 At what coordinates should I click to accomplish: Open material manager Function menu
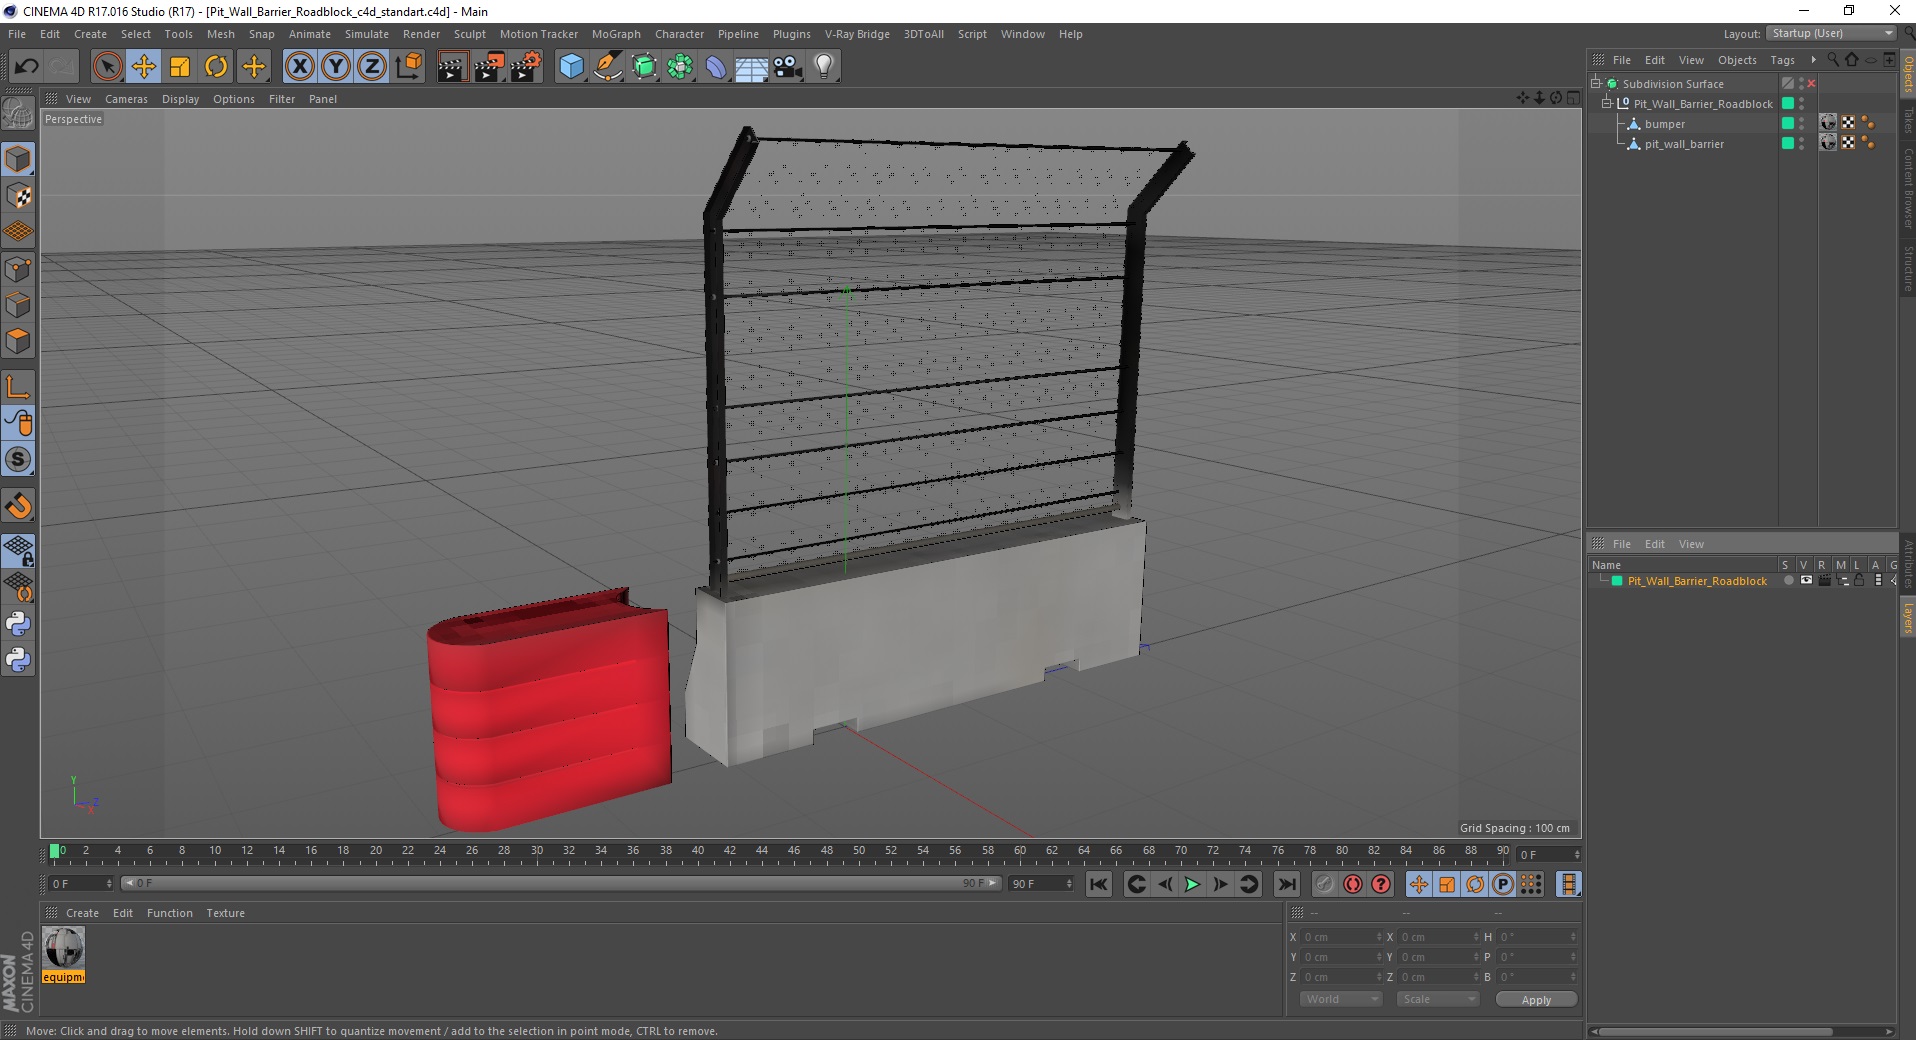click(x=169, y=913)
